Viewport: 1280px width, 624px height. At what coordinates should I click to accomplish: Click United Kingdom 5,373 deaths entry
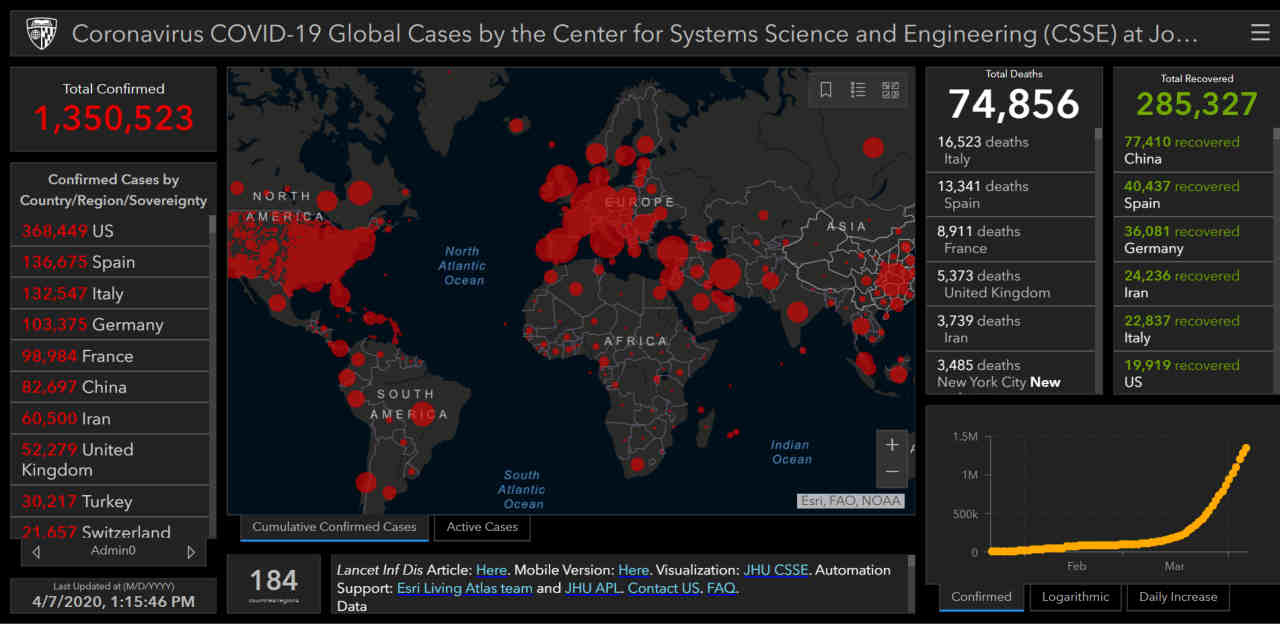(1010, 284)
